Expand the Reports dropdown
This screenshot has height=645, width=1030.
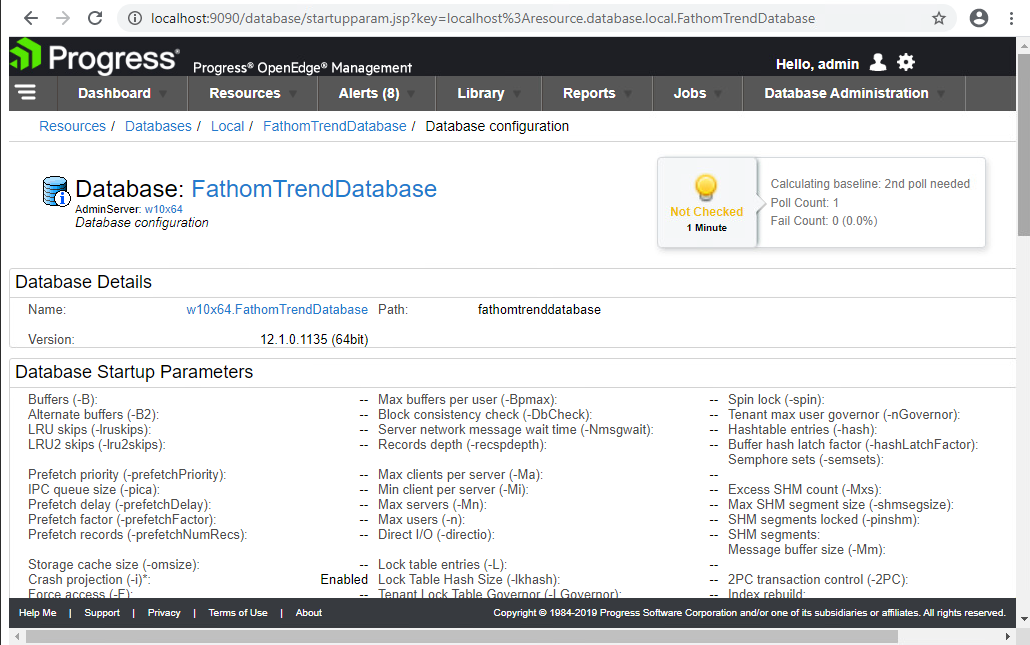[589, 93]
